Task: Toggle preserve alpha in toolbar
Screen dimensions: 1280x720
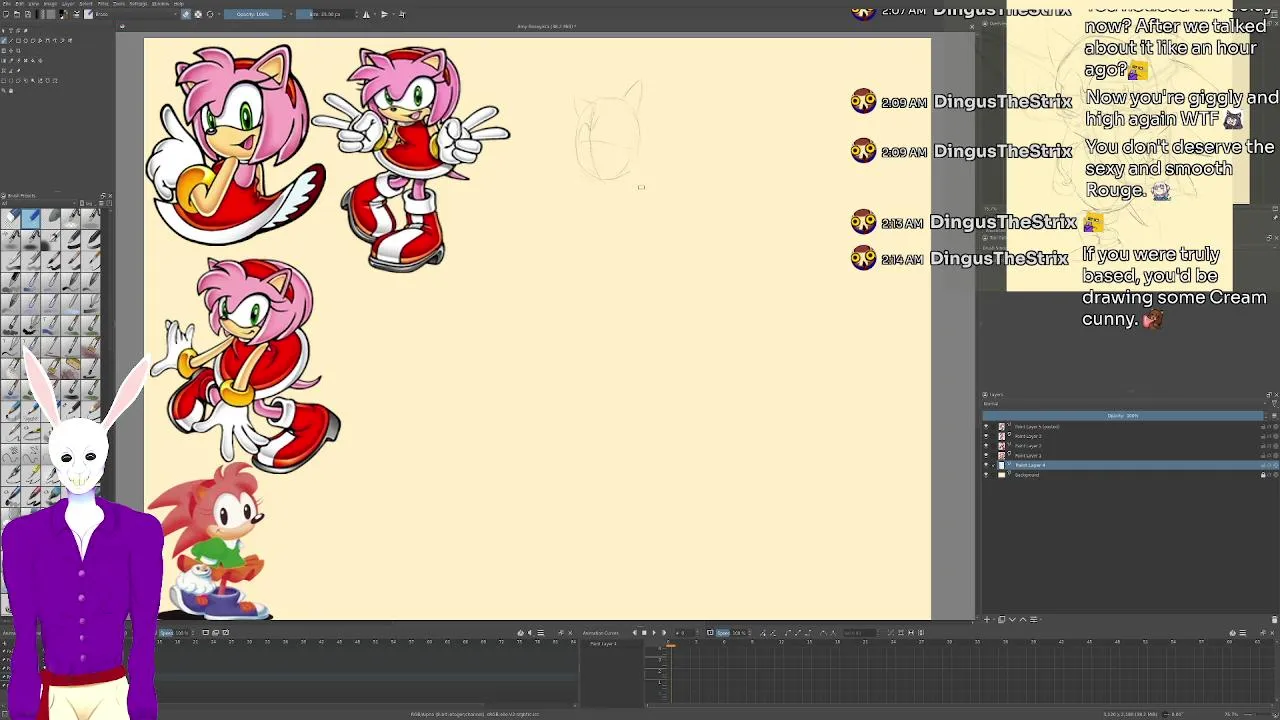Action: (x=198, y=14)
